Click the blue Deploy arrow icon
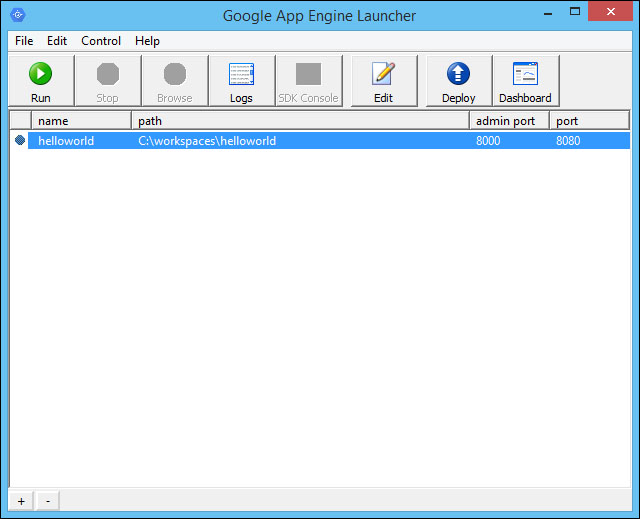This screenshot has height=519, width=640. 458,74
